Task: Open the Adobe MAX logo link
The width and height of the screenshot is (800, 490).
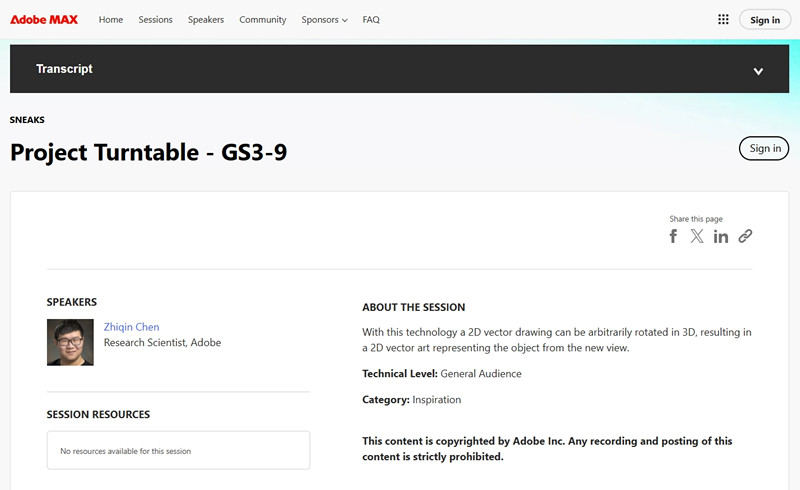Action: (x=44, y=19)
